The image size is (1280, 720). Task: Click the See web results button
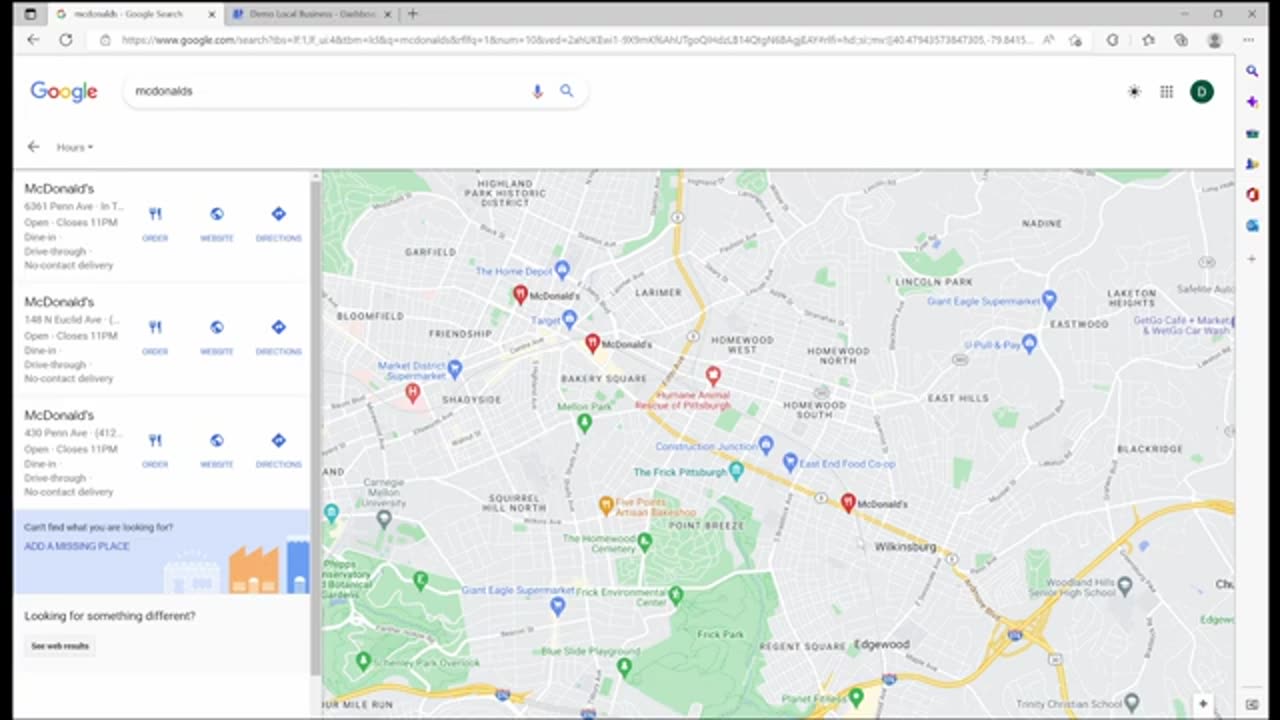[x=60, y=646]
